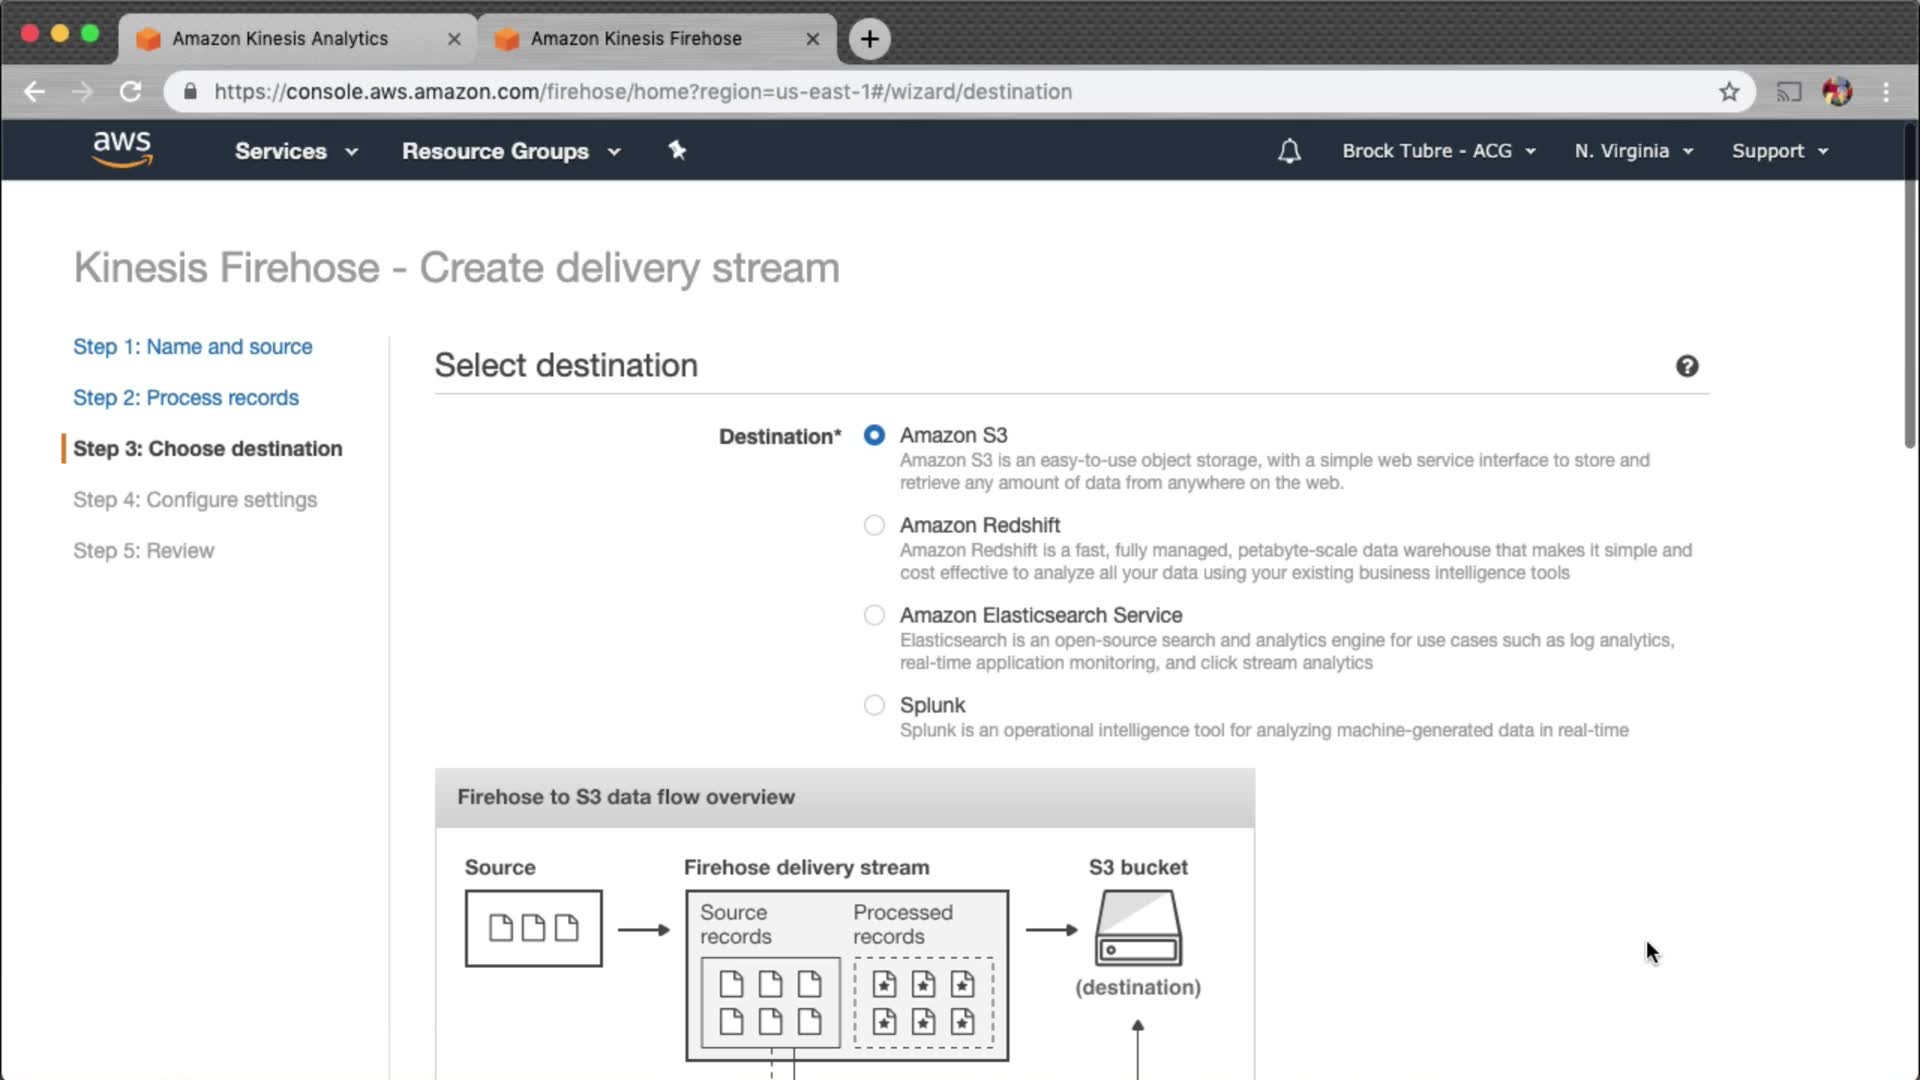Select the Amazon S3 destination radio
1920x1080 pixels.
[x=874, y=435]
